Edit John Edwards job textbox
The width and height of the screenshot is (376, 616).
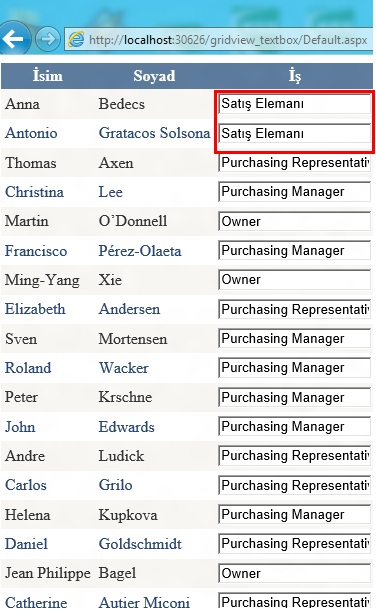[294, 427]
